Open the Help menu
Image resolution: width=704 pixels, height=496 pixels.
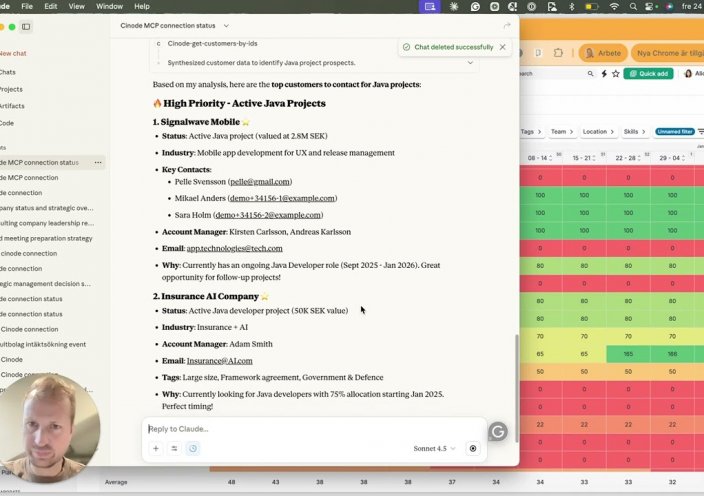[x=142, y=6]
